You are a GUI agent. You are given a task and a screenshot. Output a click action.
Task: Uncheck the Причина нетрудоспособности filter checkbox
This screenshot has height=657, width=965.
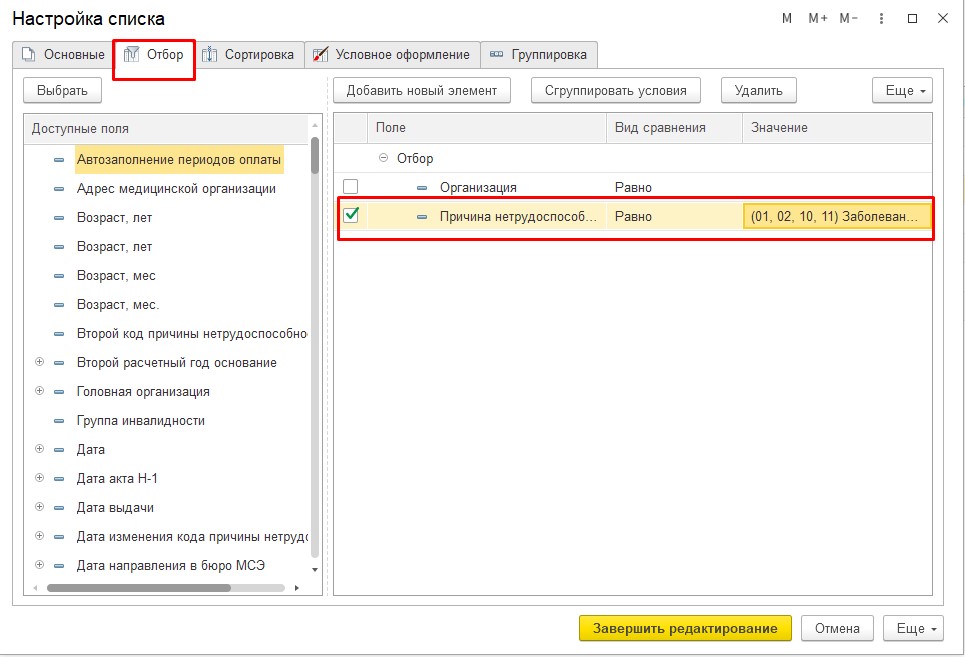[x=351, y=215]
